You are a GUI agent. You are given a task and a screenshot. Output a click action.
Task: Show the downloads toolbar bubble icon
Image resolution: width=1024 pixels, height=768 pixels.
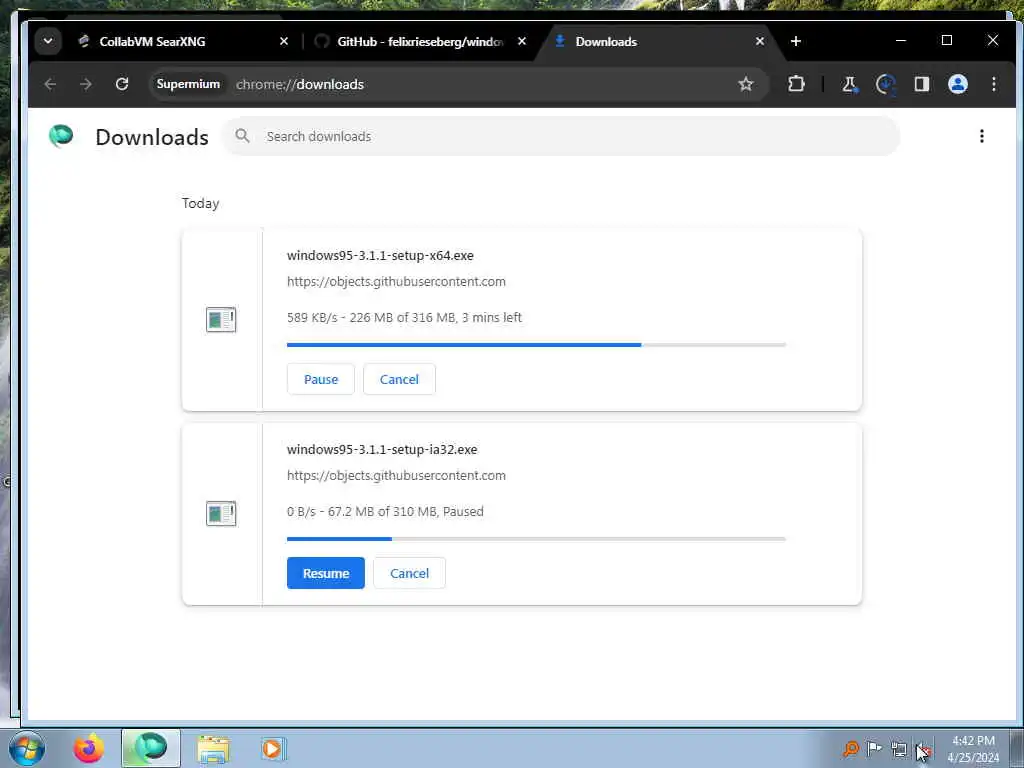point(886,84)
